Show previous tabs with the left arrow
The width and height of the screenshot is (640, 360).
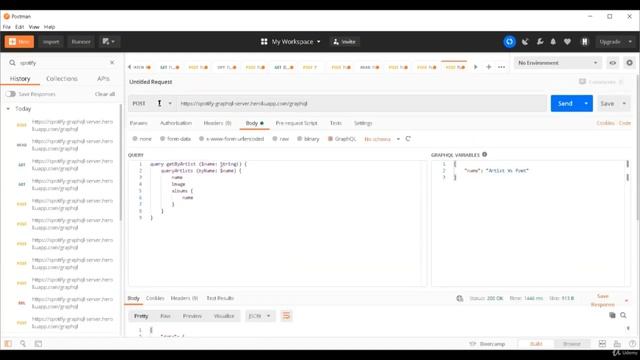pos(129,67)
